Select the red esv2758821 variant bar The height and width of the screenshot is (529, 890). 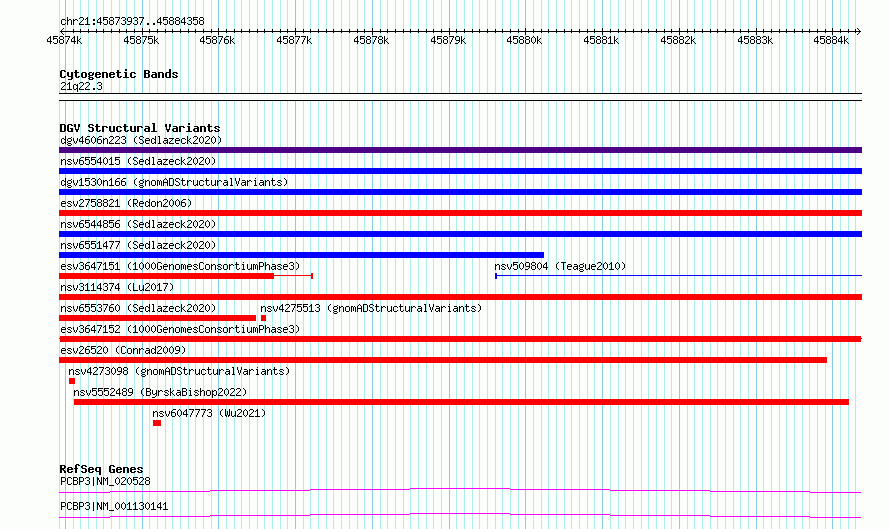[x=460, y=213]
